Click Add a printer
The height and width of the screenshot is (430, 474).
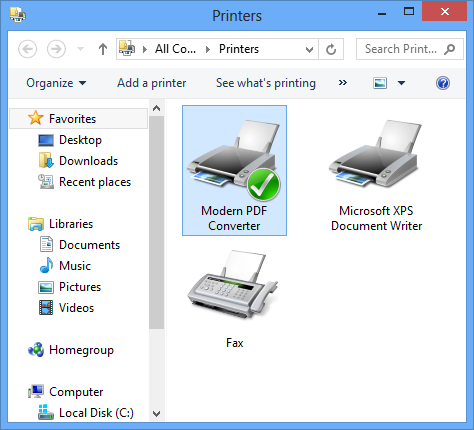[151, 83]
